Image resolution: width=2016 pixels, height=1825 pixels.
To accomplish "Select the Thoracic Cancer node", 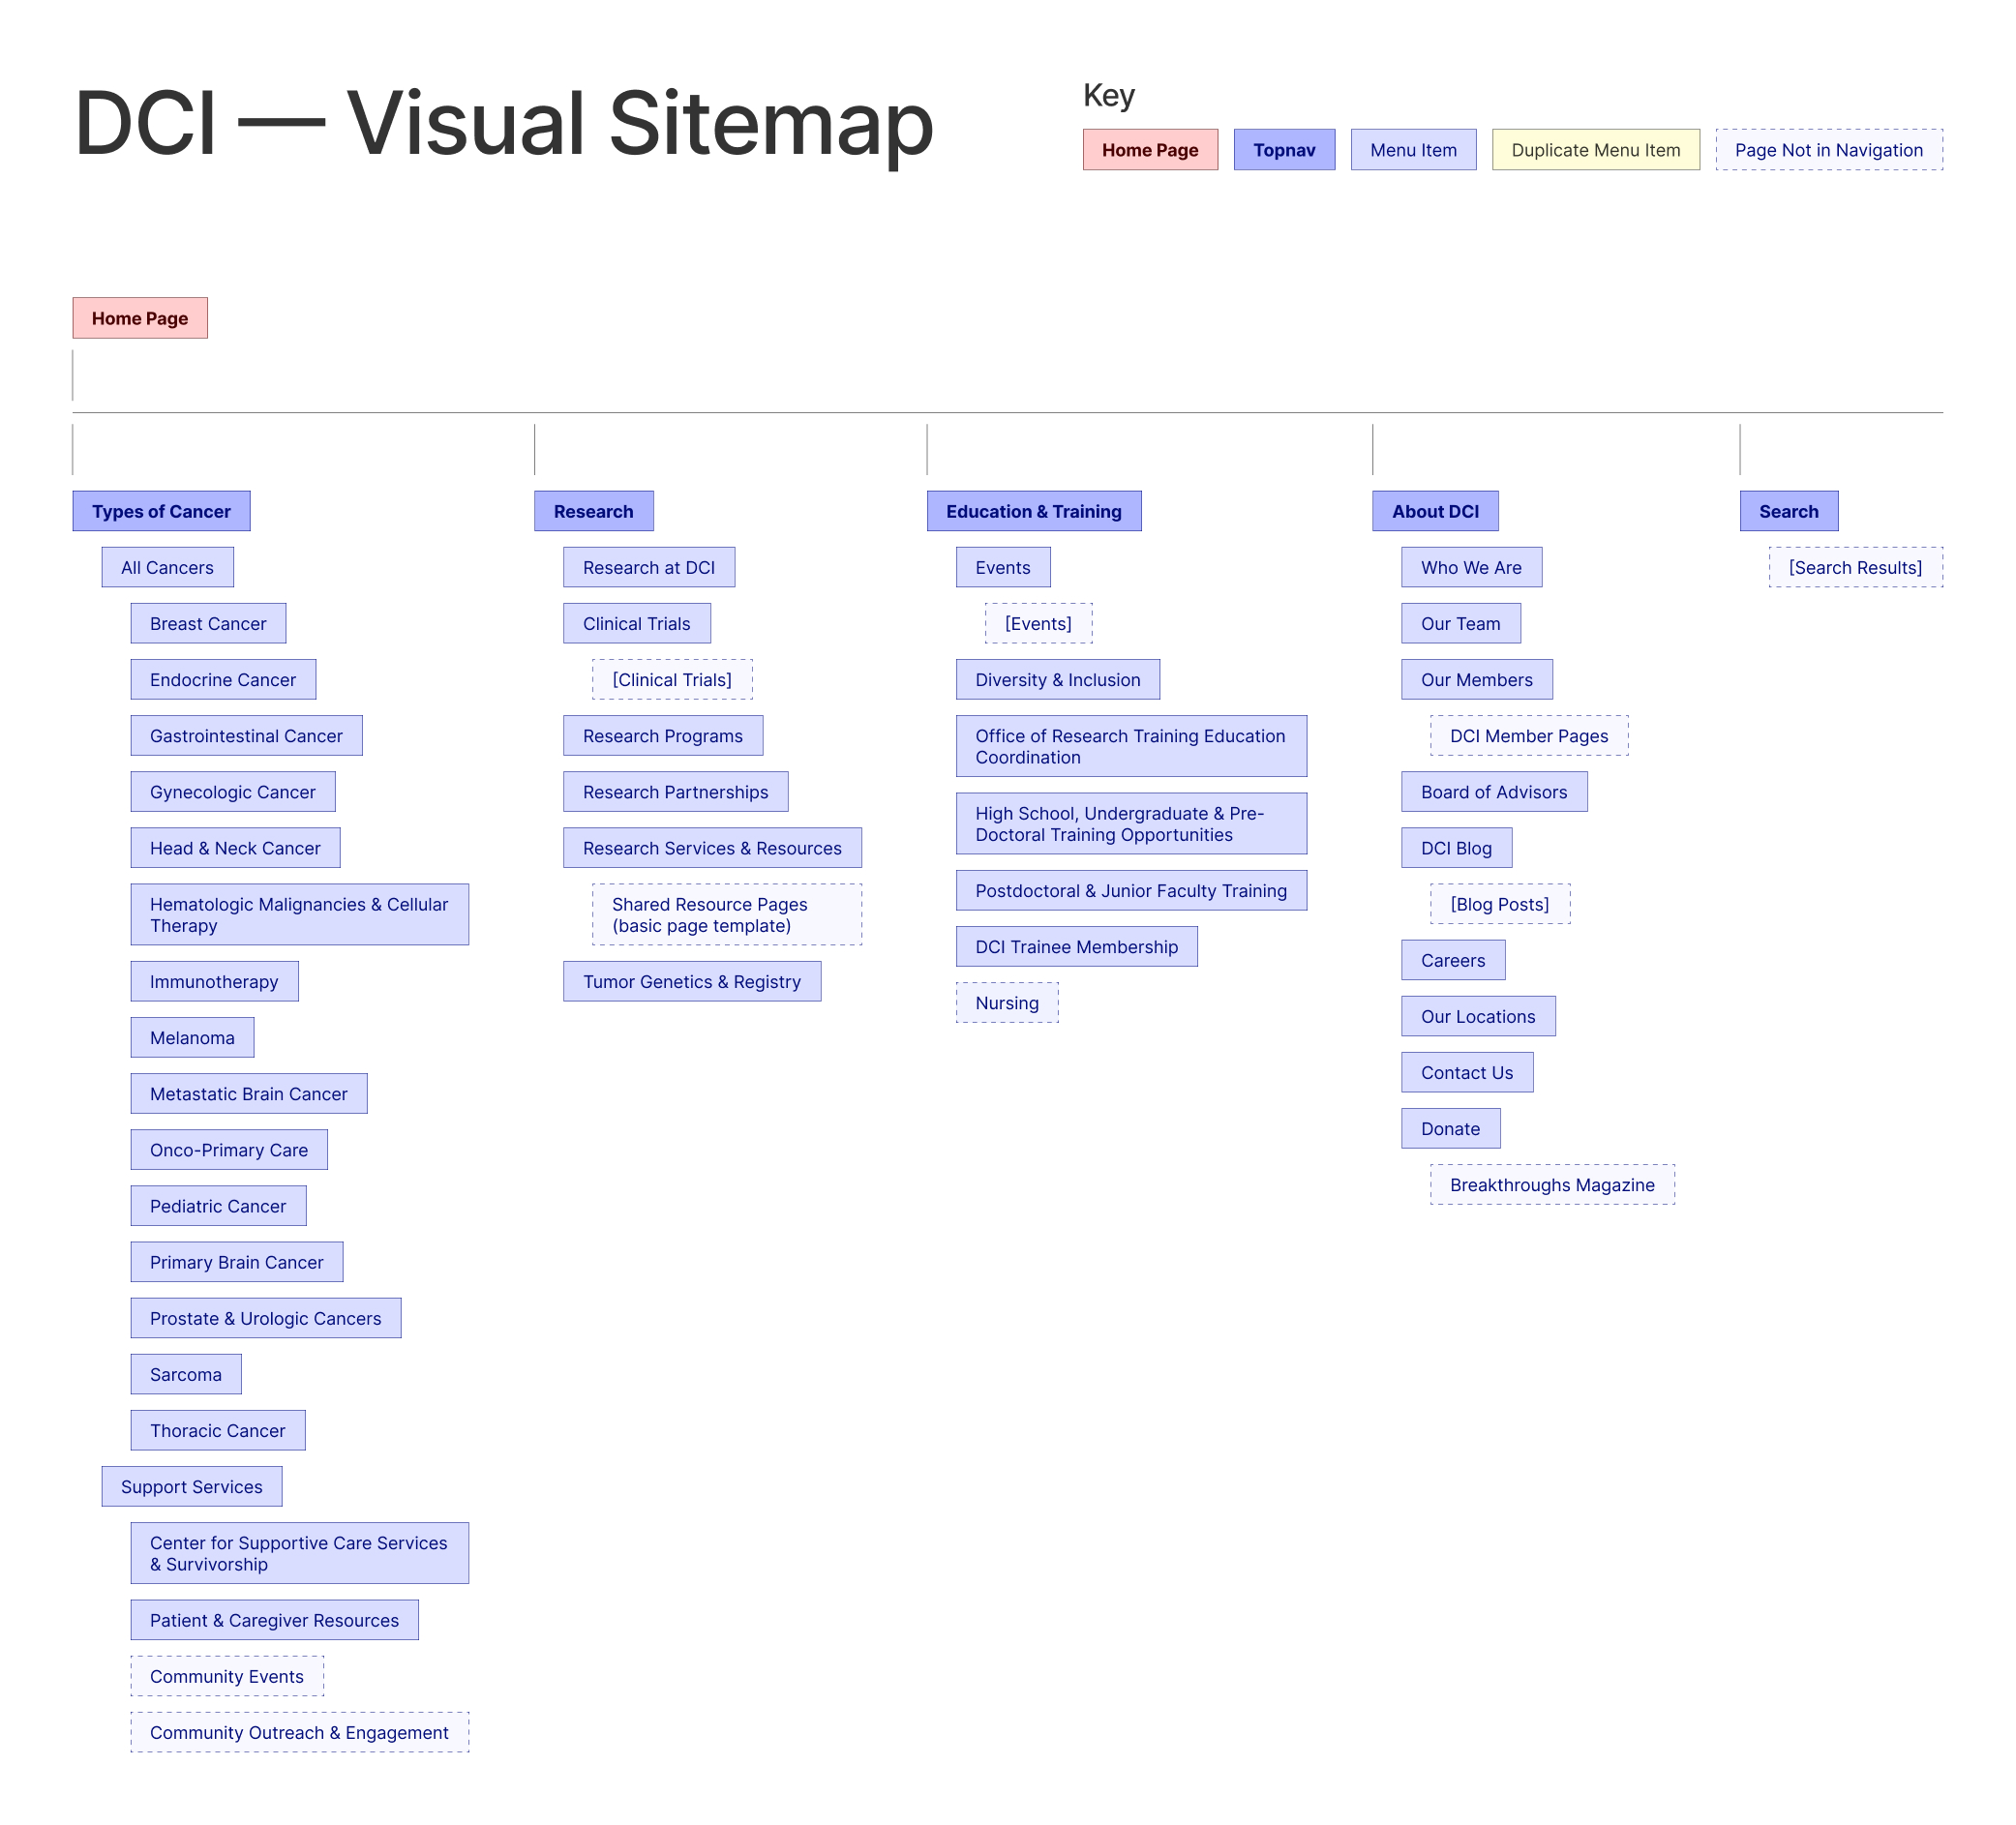I will pyautogui.click(x=218, y=1430).
